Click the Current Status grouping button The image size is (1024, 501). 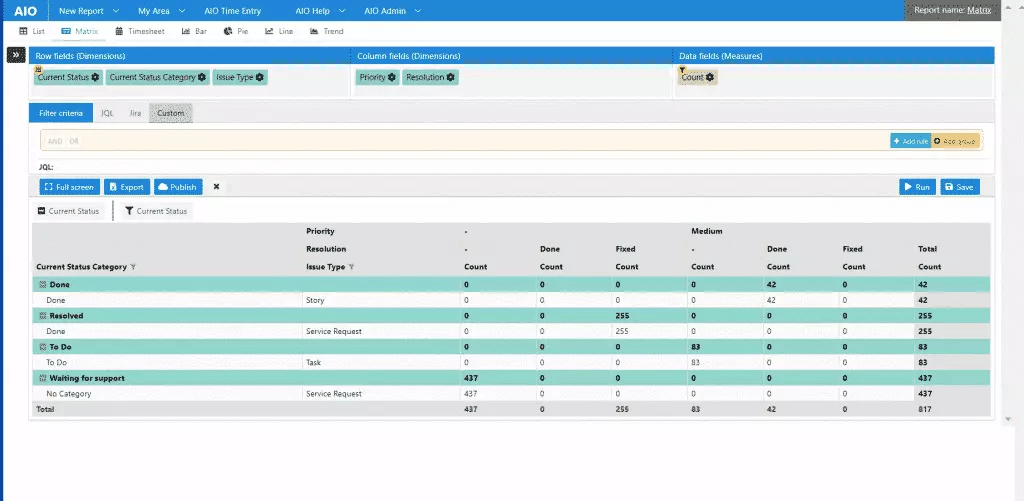pyautogui.click(x=69, y=211)
